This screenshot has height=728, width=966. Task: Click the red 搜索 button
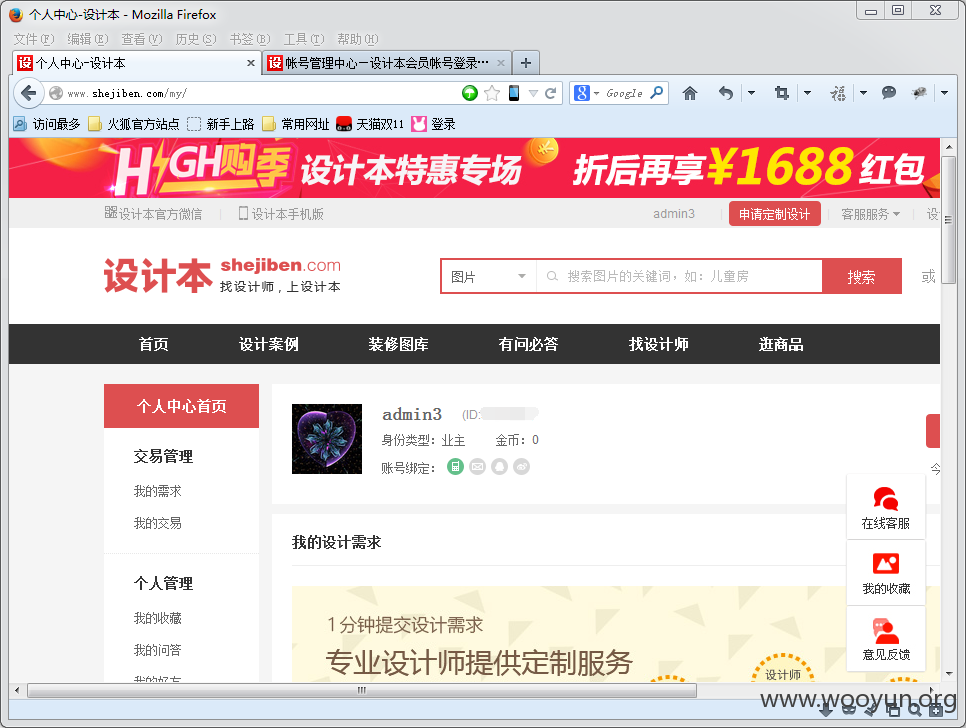(x=861, y=277)
